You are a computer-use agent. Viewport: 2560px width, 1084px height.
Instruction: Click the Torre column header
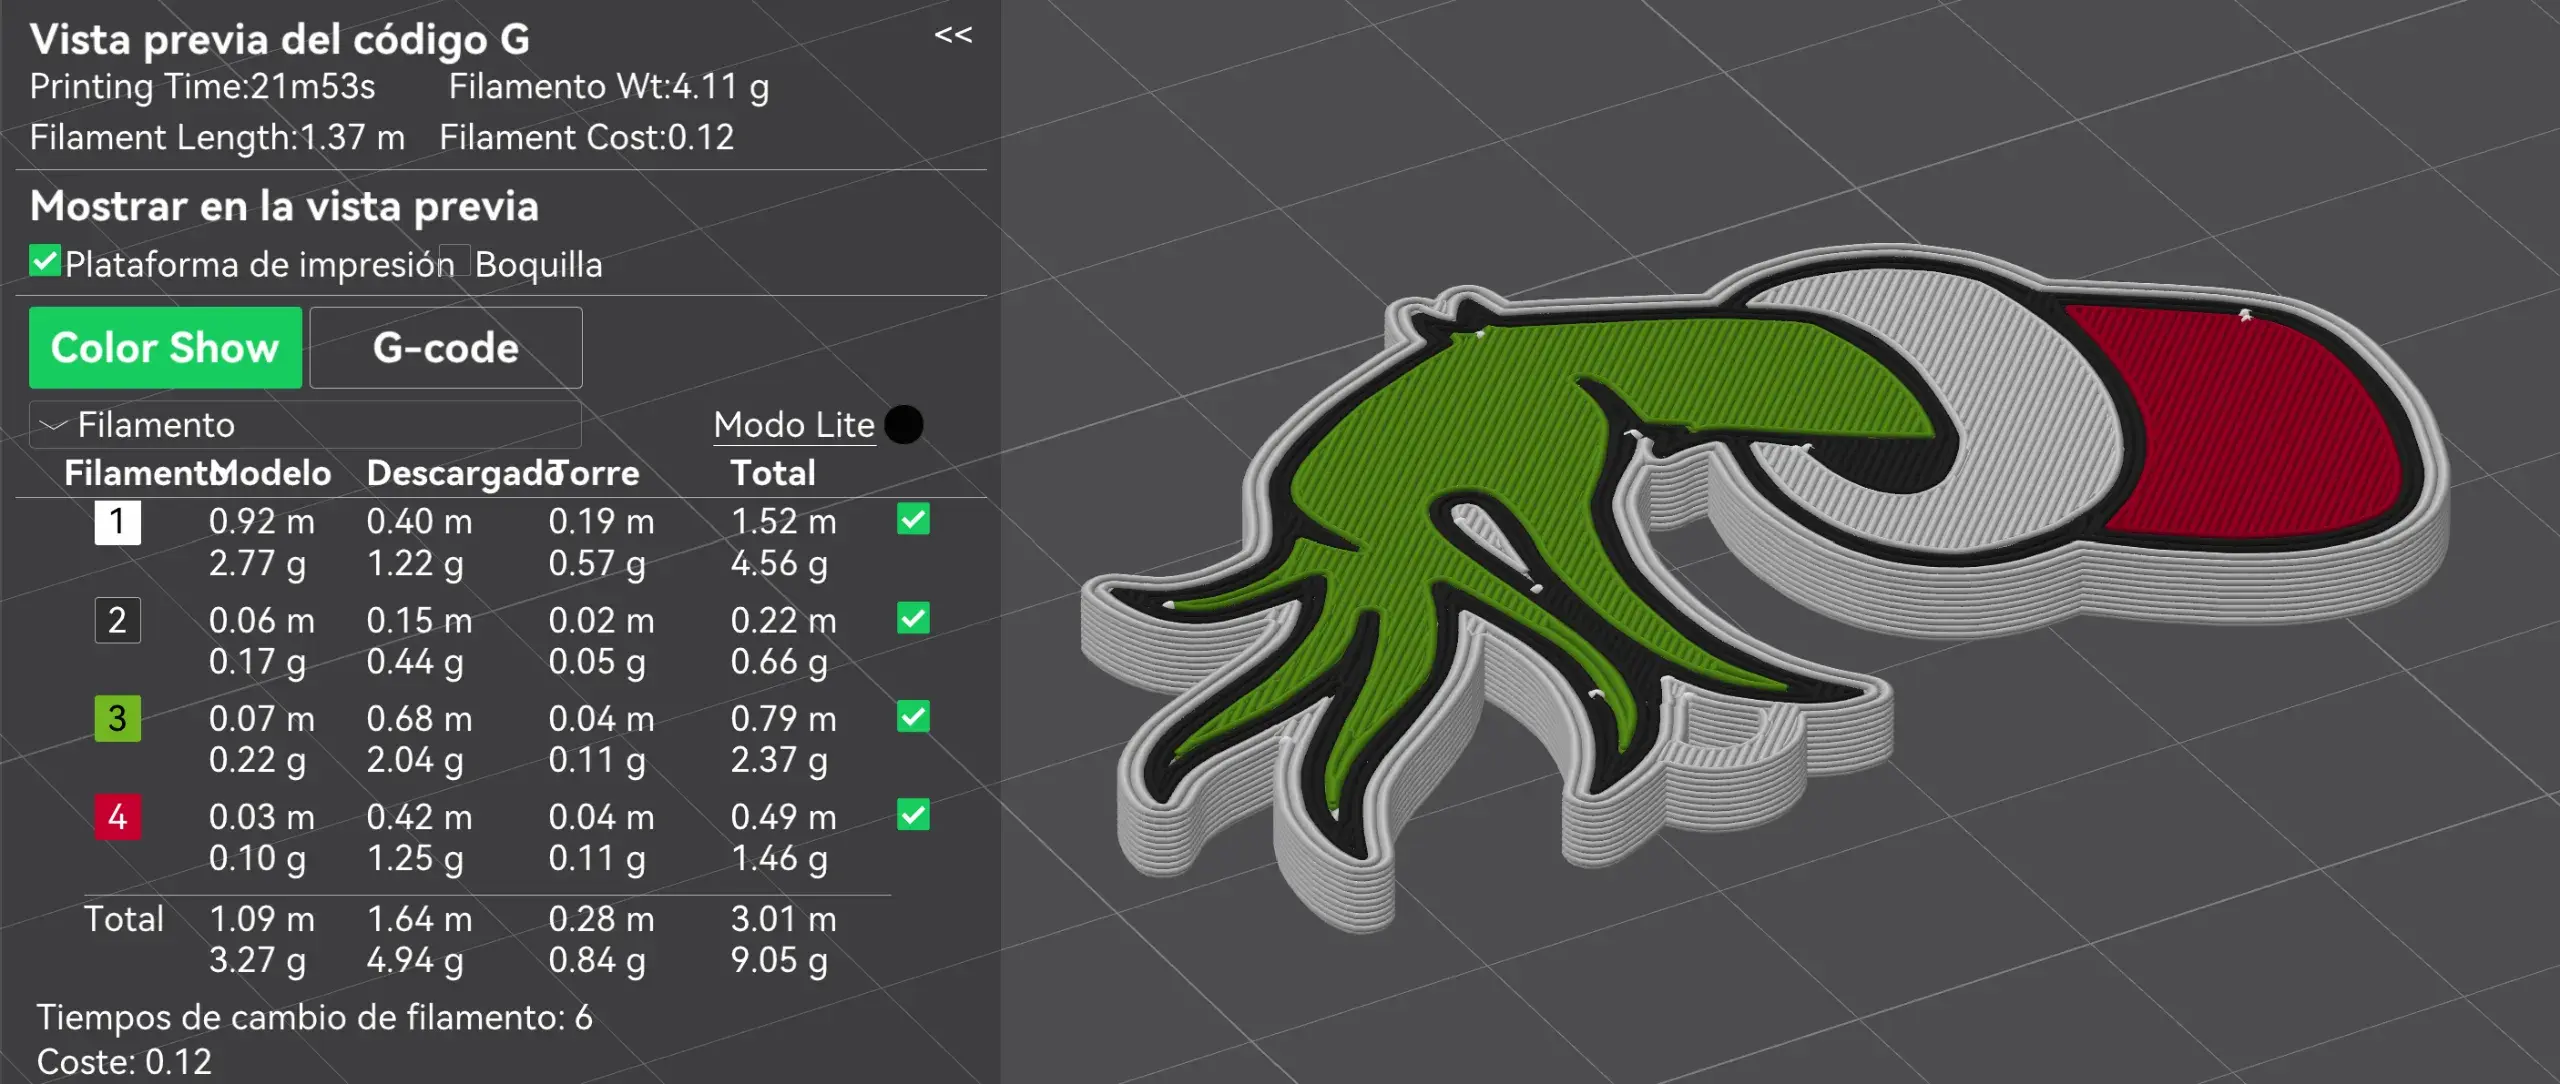[x=594, y=473]
